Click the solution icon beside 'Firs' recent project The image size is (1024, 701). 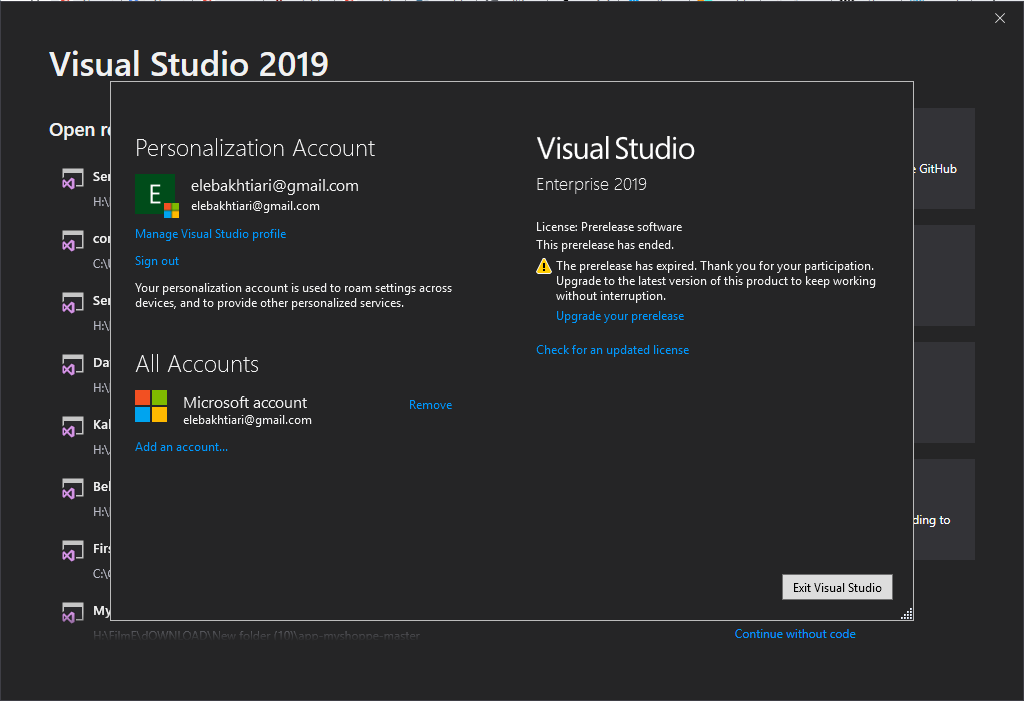(x=72, y=551)
